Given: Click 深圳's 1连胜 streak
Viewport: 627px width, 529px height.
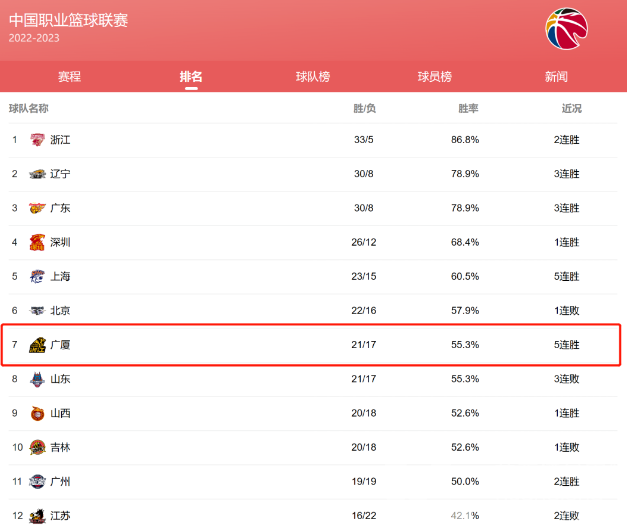Looking at the screenshot, I should [x=567, y=242].
